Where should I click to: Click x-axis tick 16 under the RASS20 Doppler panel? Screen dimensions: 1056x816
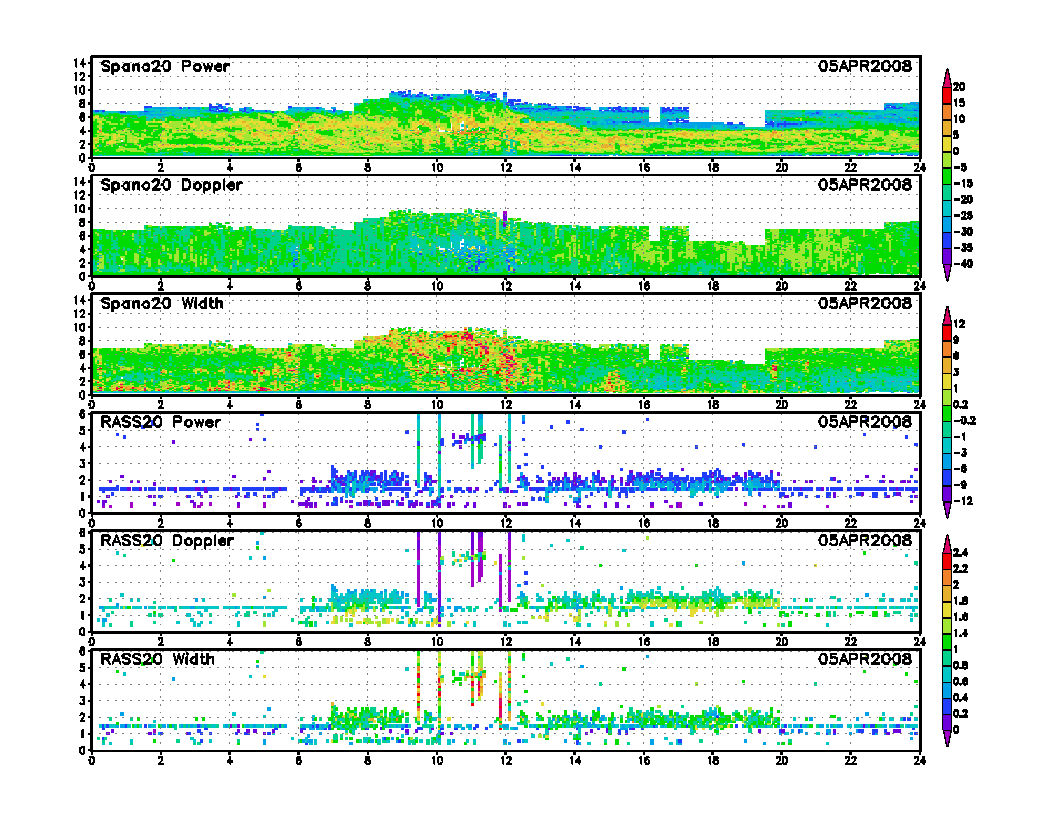coord(644,641)
